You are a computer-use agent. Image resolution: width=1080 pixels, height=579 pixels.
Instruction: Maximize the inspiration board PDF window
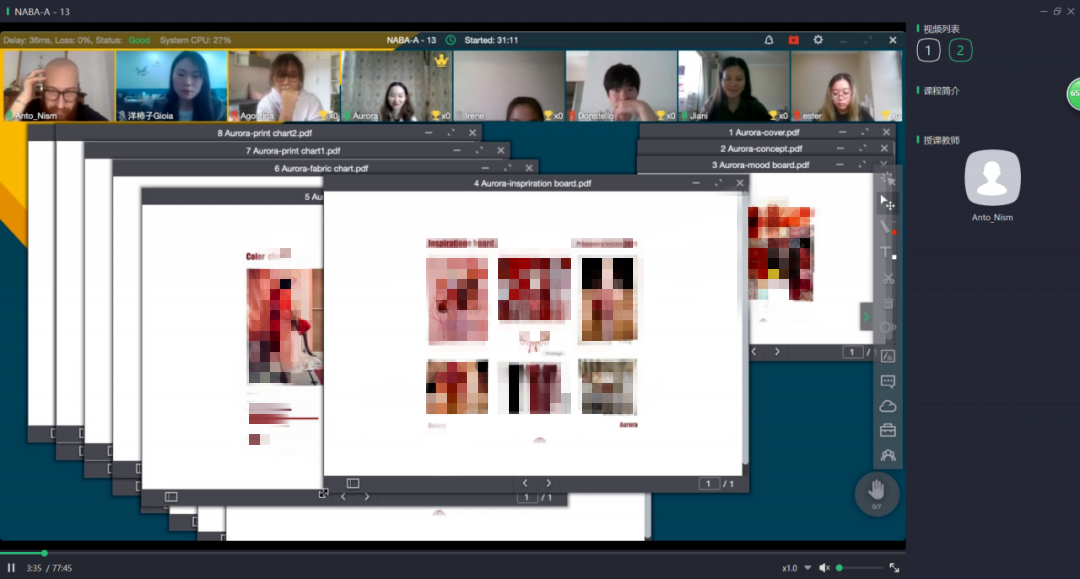718,183
